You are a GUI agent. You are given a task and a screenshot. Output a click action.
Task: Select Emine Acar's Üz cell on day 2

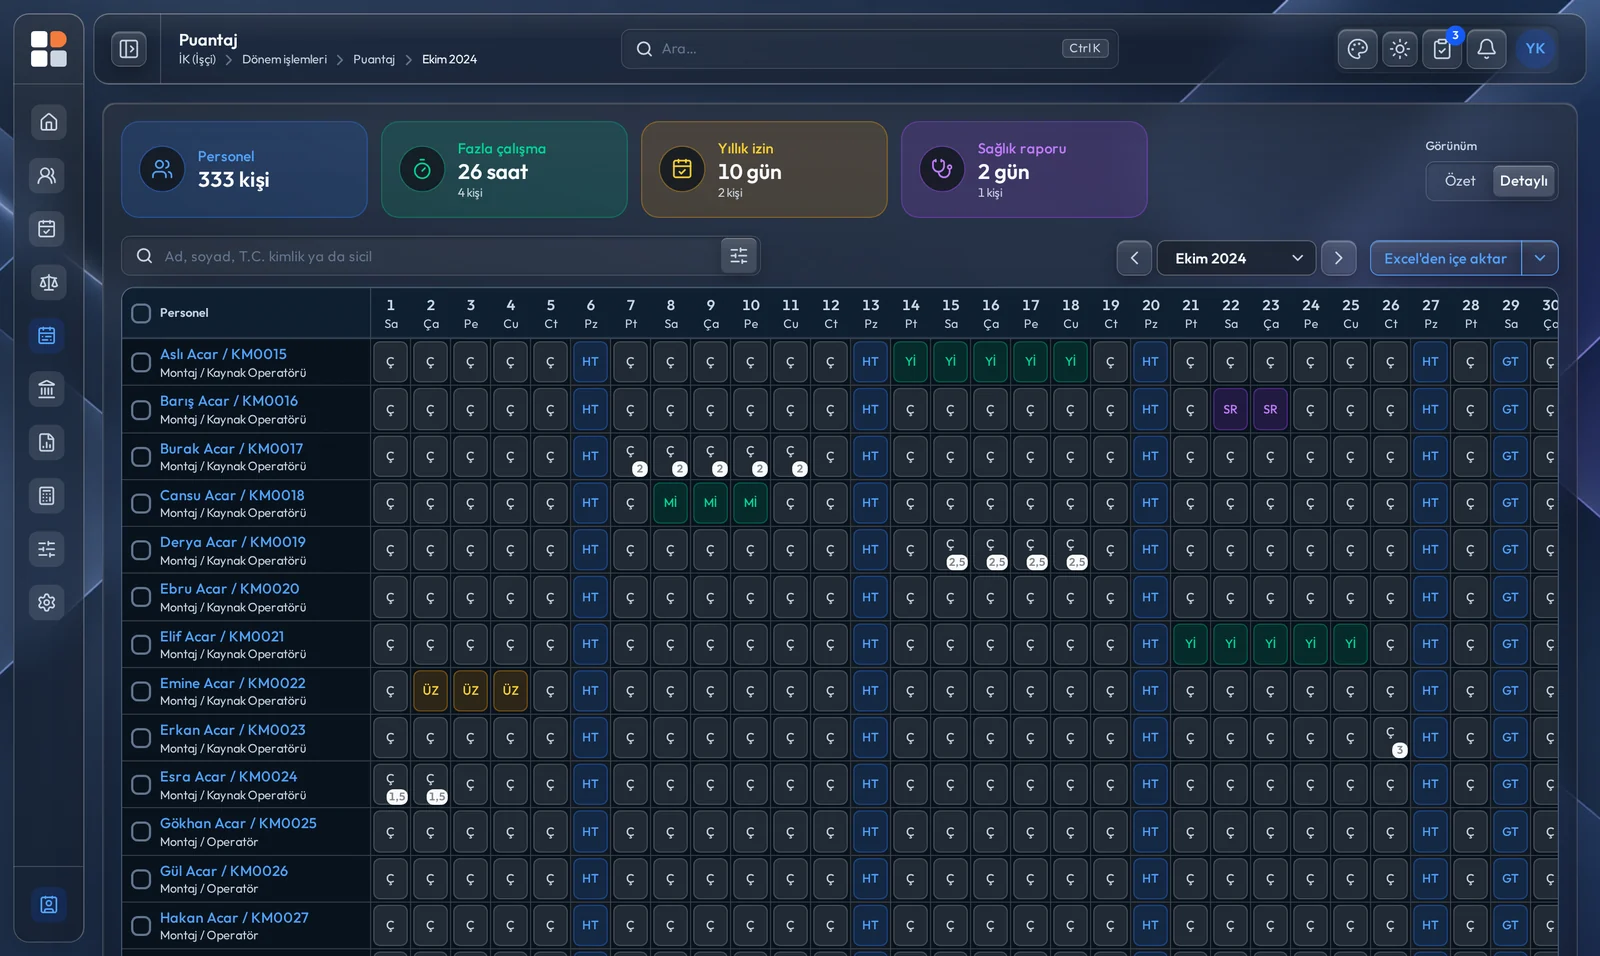(430, 690)
